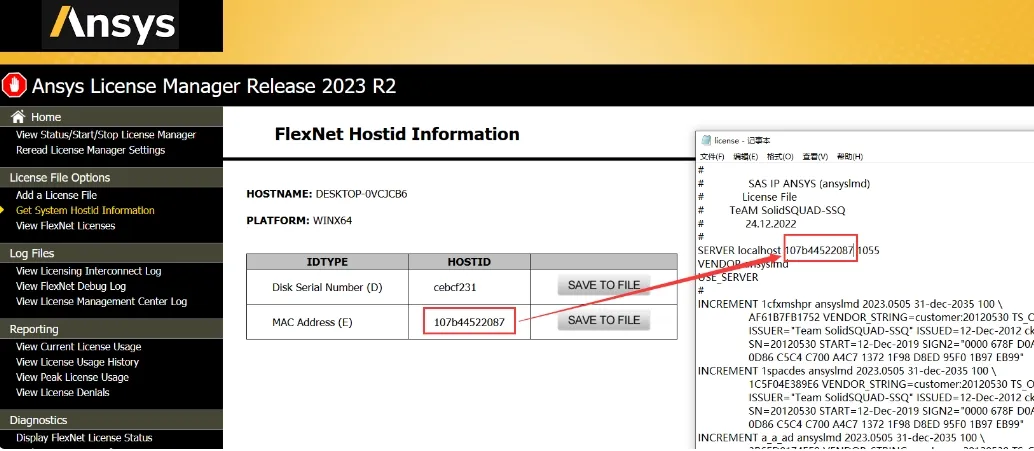Click Ansys License Manager Release title
This screenshot has width=1034, height=451.
214,86
